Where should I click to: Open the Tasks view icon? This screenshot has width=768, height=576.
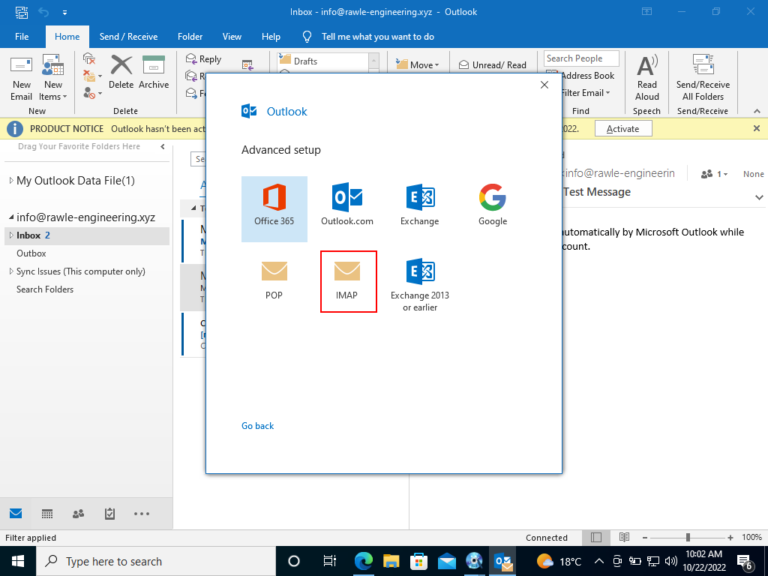[x=110, y=513]
